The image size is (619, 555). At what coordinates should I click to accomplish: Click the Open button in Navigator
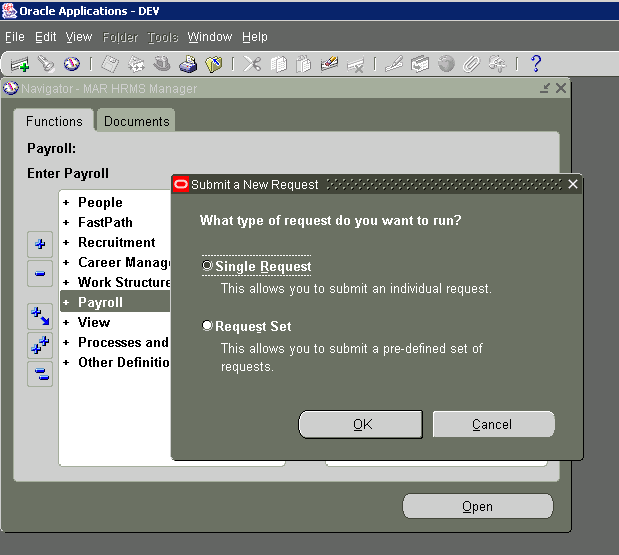tap(478, 506)
